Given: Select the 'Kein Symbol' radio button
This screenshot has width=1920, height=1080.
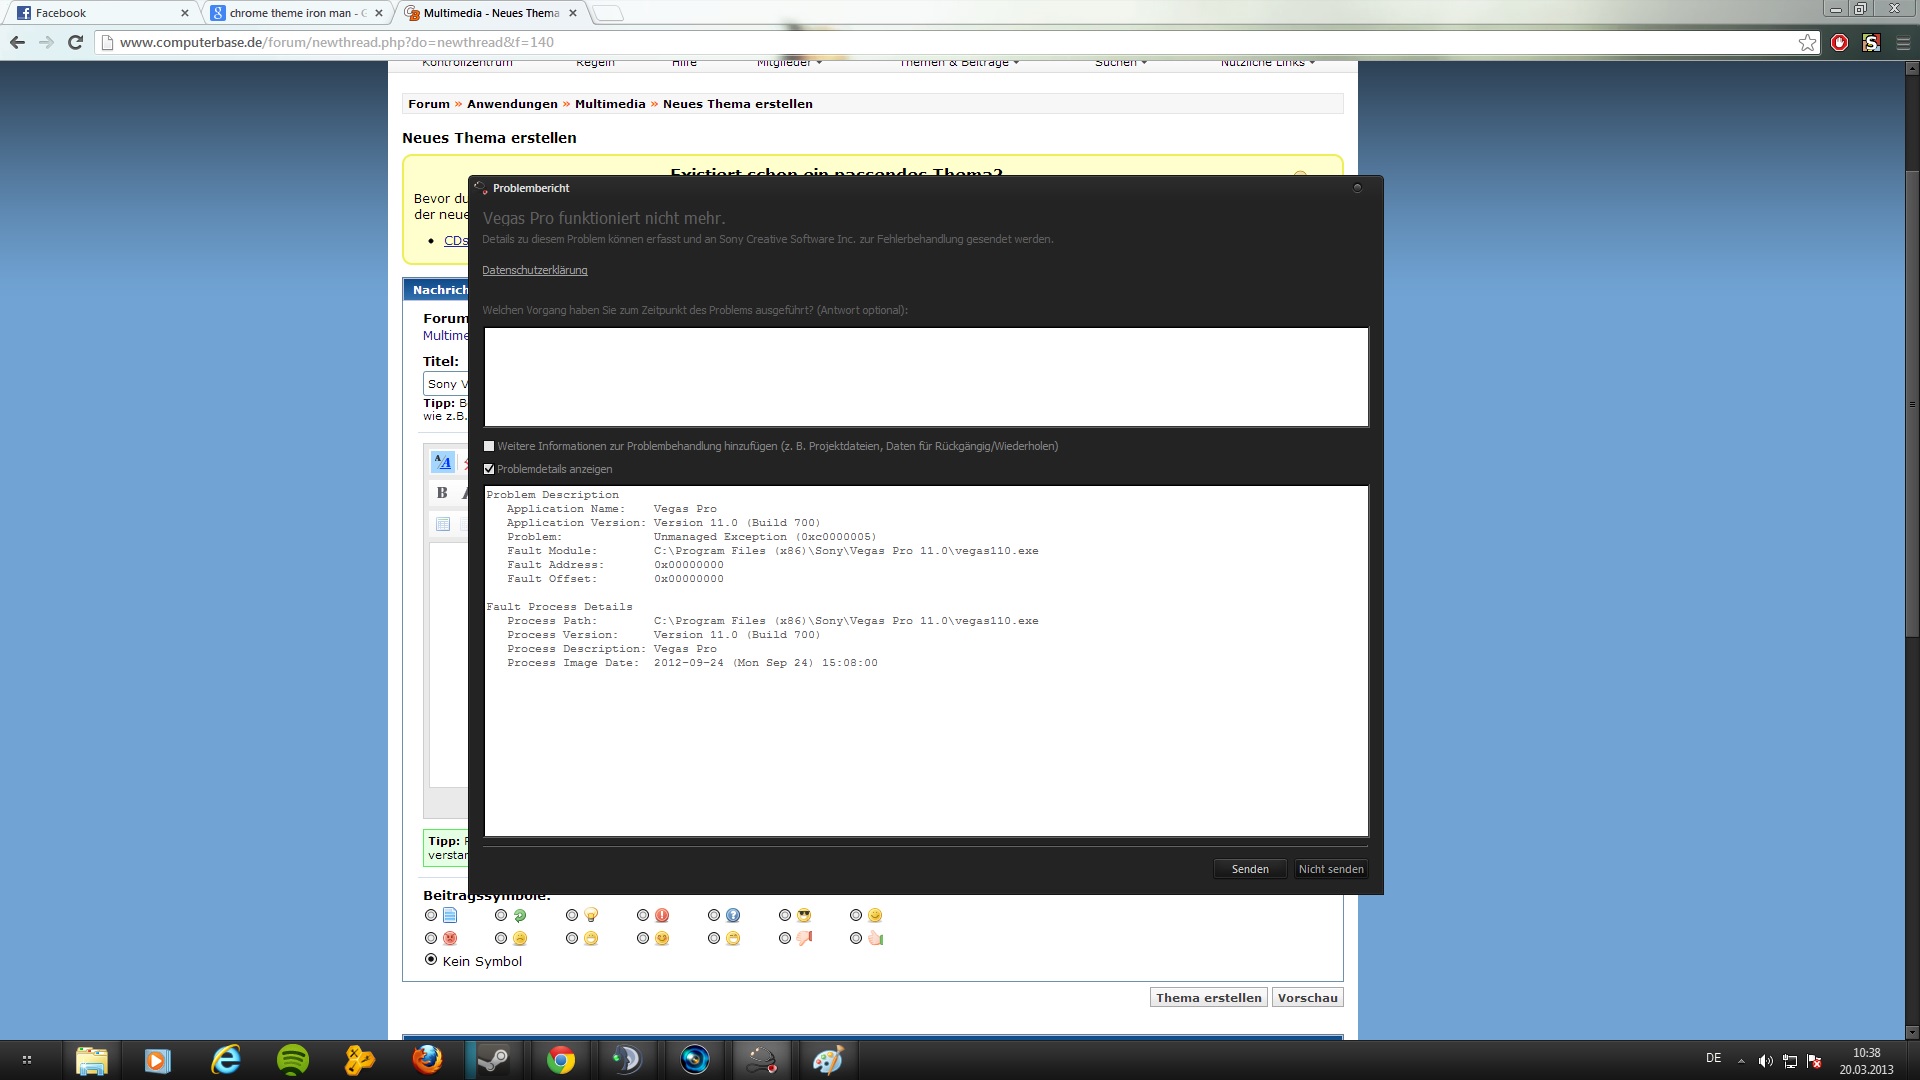Looking at the screenshot, I should [x=431, y=960].
